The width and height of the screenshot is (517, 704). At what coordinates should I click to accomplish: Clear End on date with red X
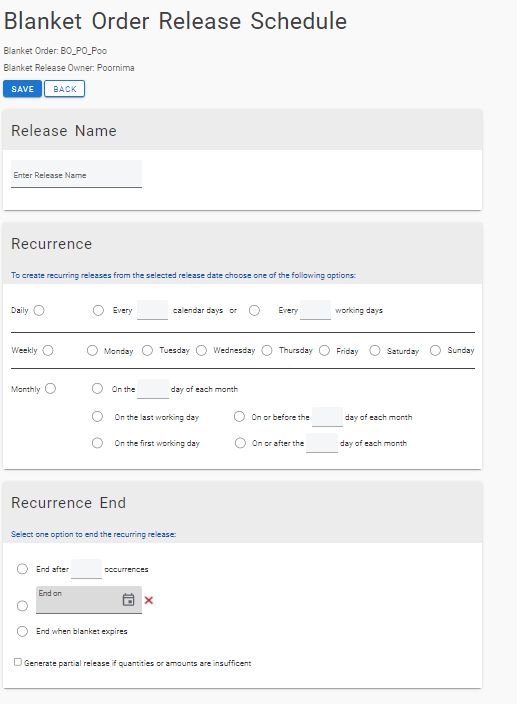(x=149, y=600)
